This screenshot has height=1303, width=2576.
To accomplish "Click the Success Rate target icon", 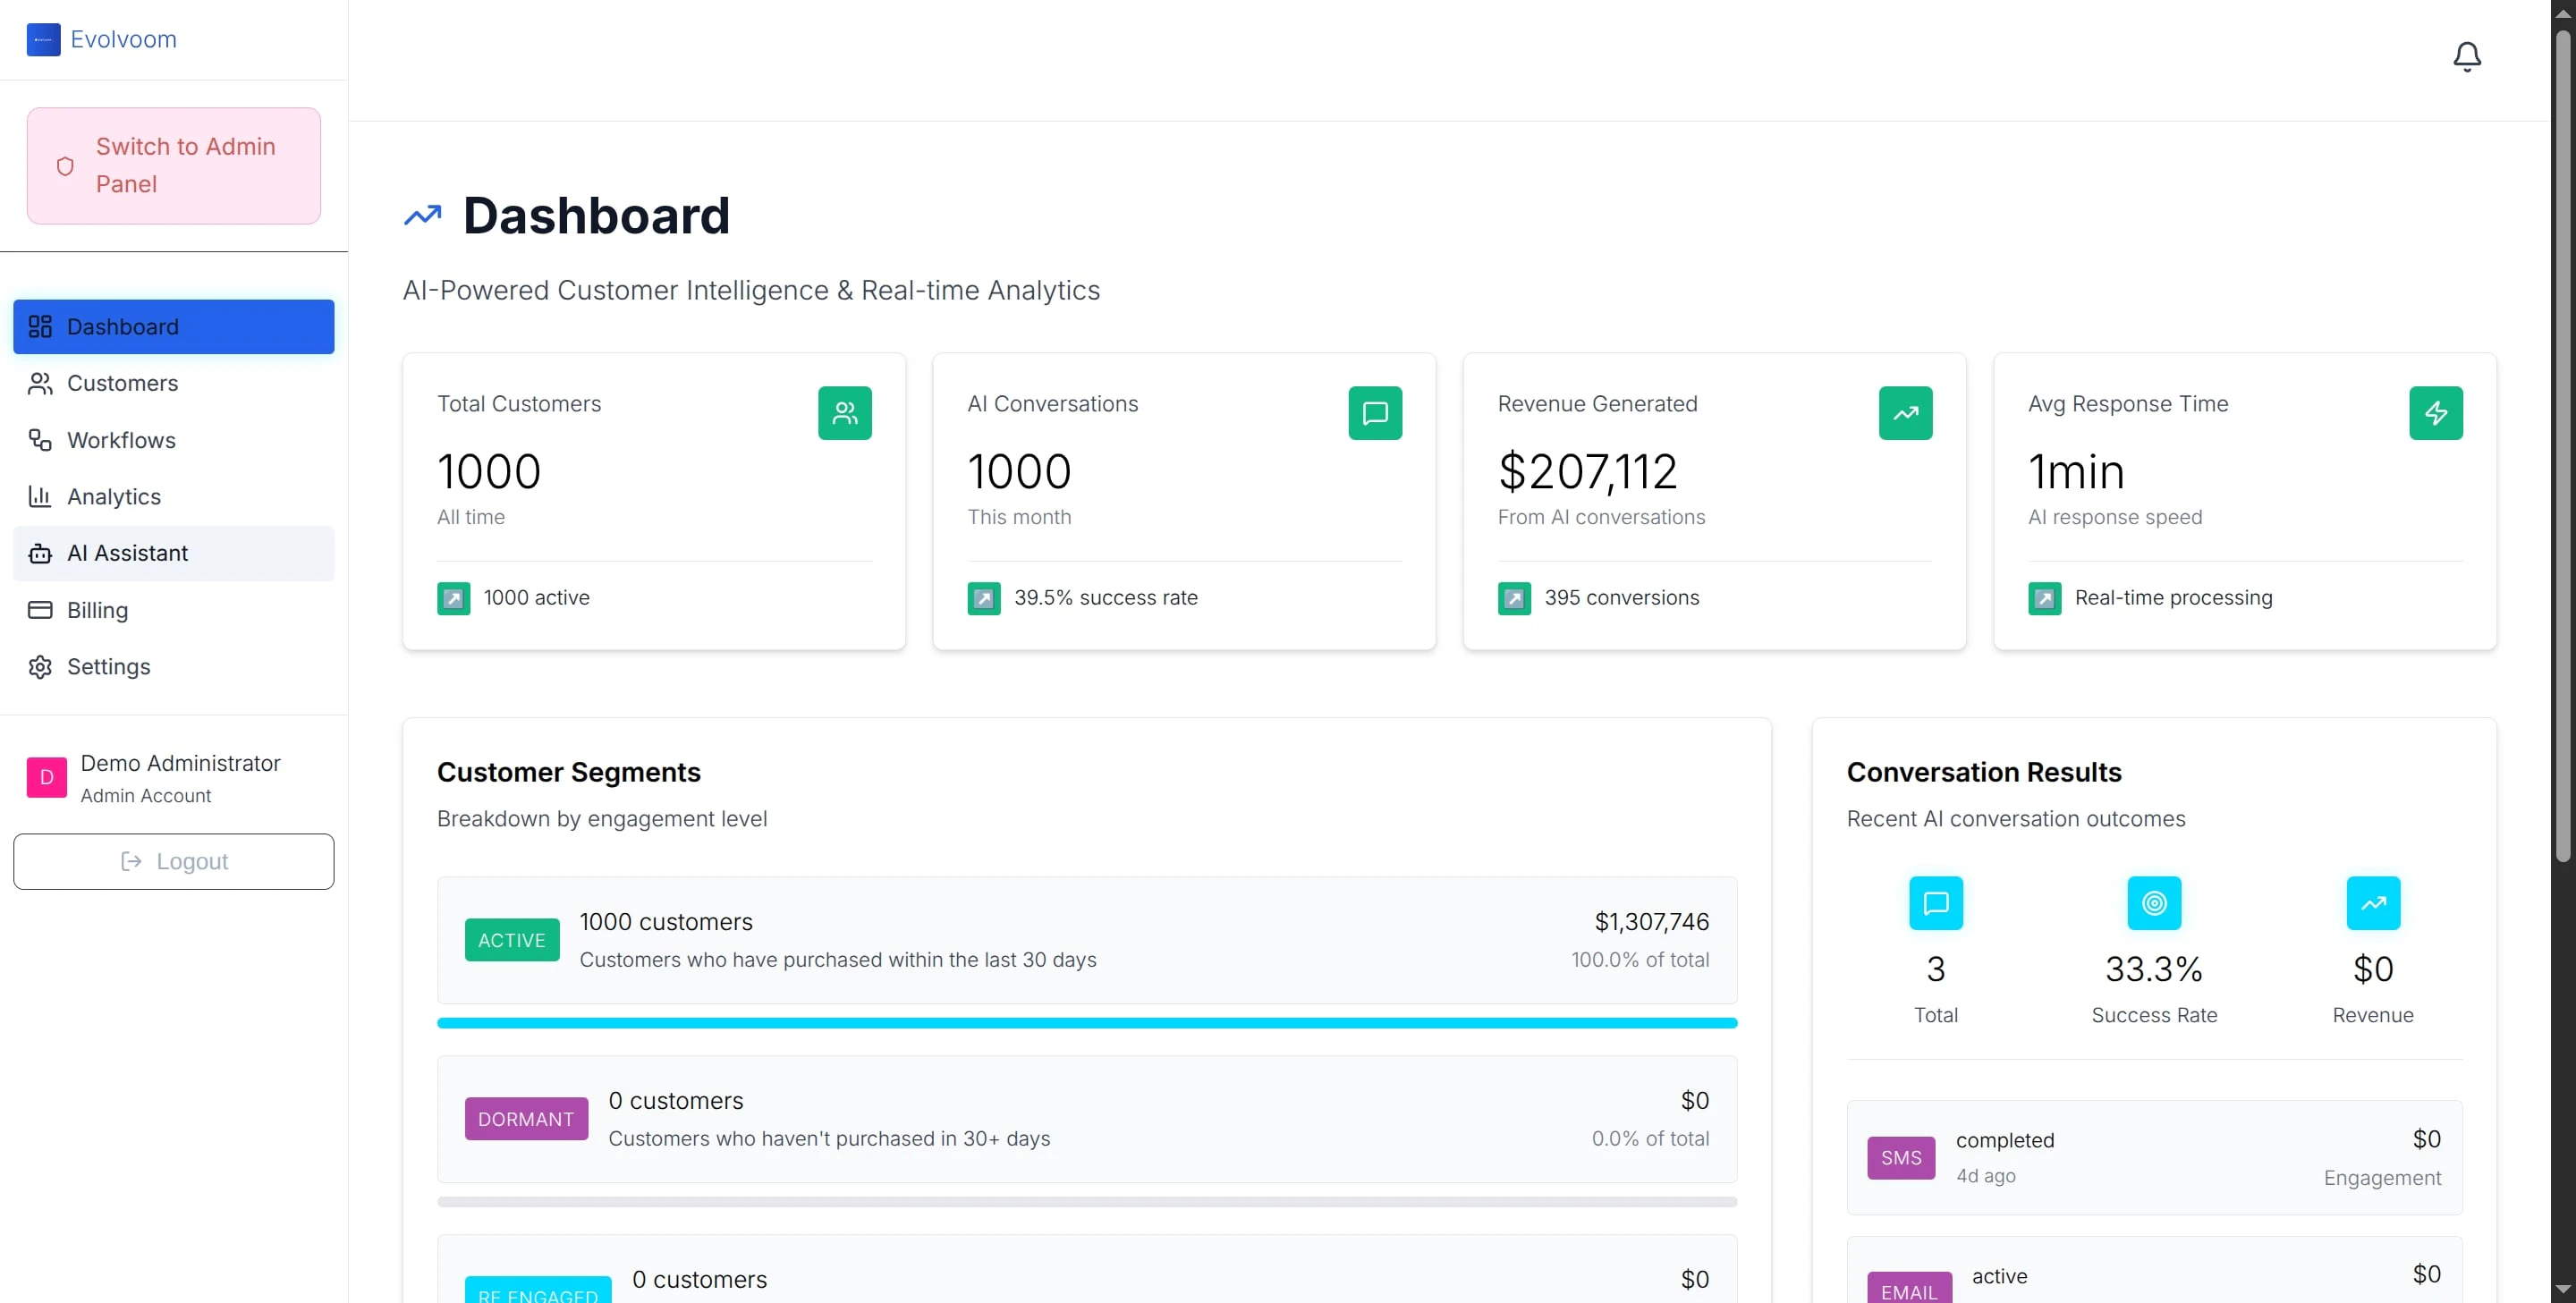I will [2153, 903].
